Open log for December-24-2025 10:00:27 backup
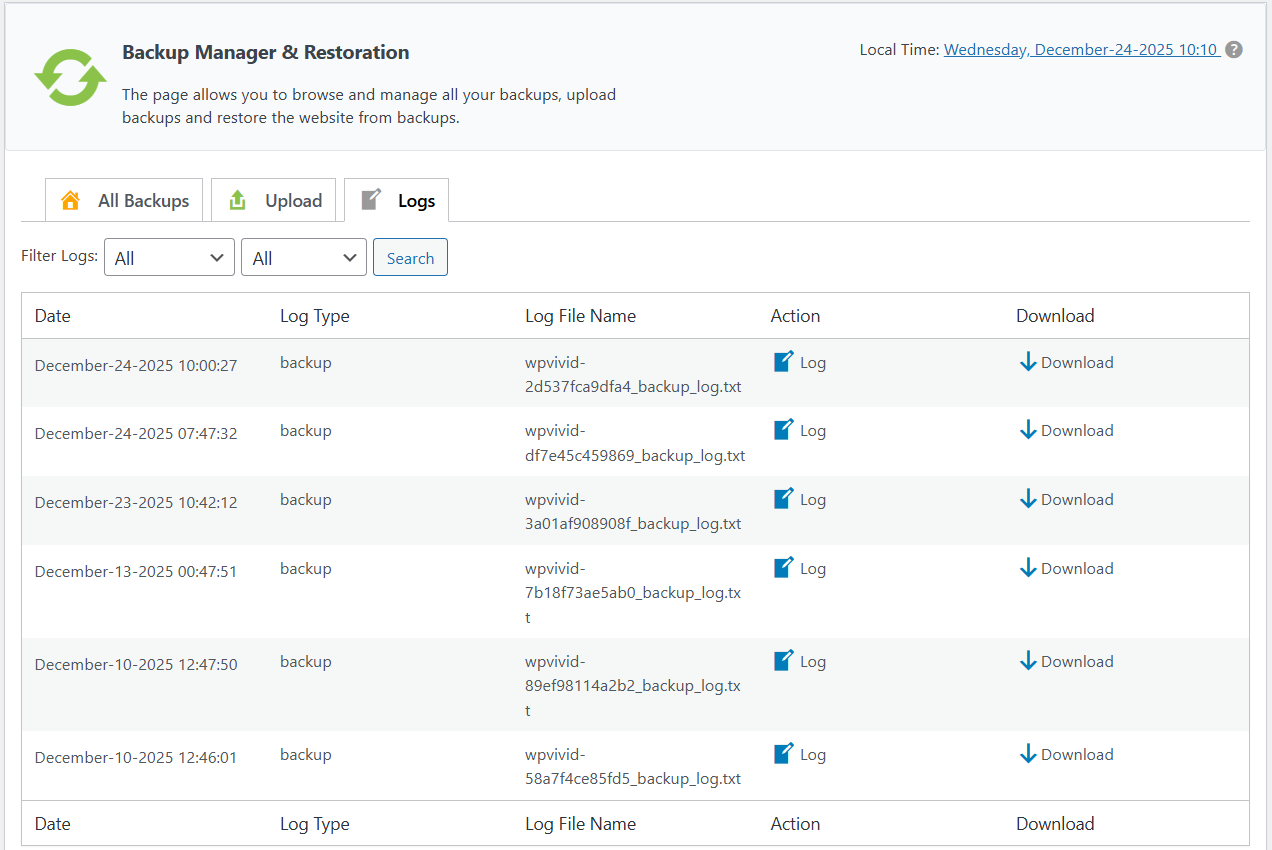Image resolution: width=1272 pixels, height=850 pixels. [x=799, y=362]
